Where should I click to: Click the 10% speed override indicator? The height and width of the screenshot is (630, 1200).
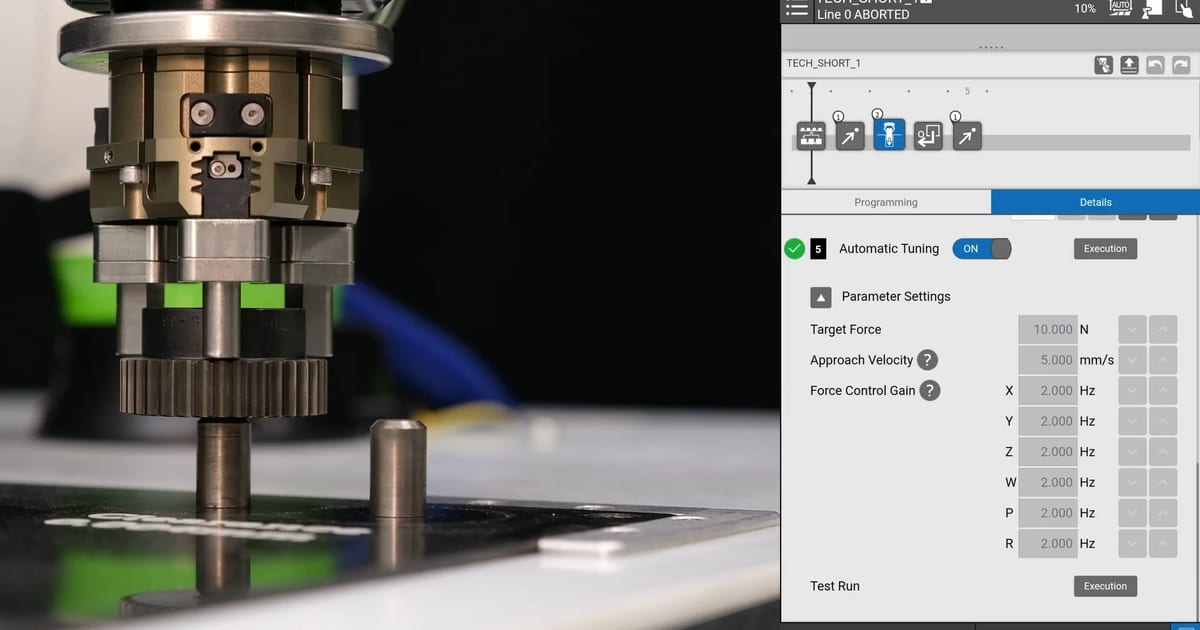[1085, 8]
